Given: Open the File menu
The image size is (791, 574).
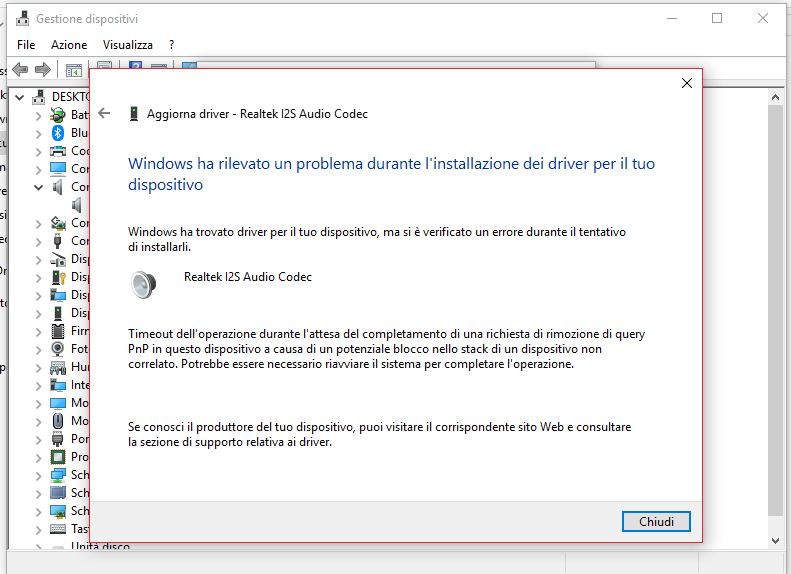Looking at the screenshot, I should 26,45.
